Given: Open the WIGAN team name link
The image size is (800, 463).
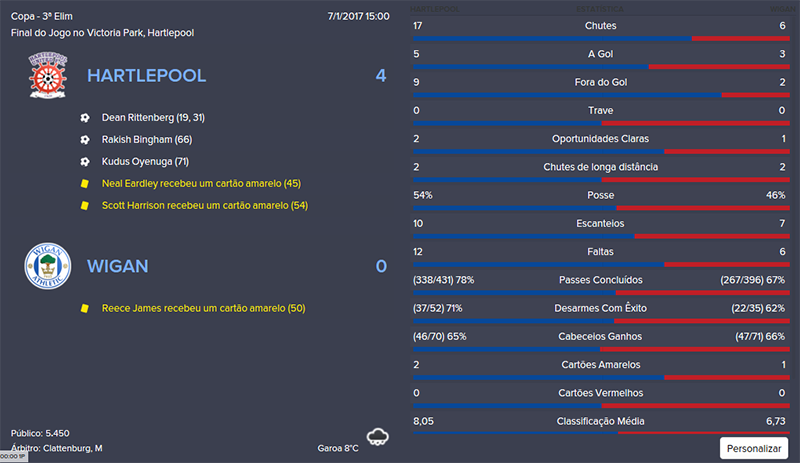Looking at the screenshot, I should pyautogui.click(x=117, y=266).
